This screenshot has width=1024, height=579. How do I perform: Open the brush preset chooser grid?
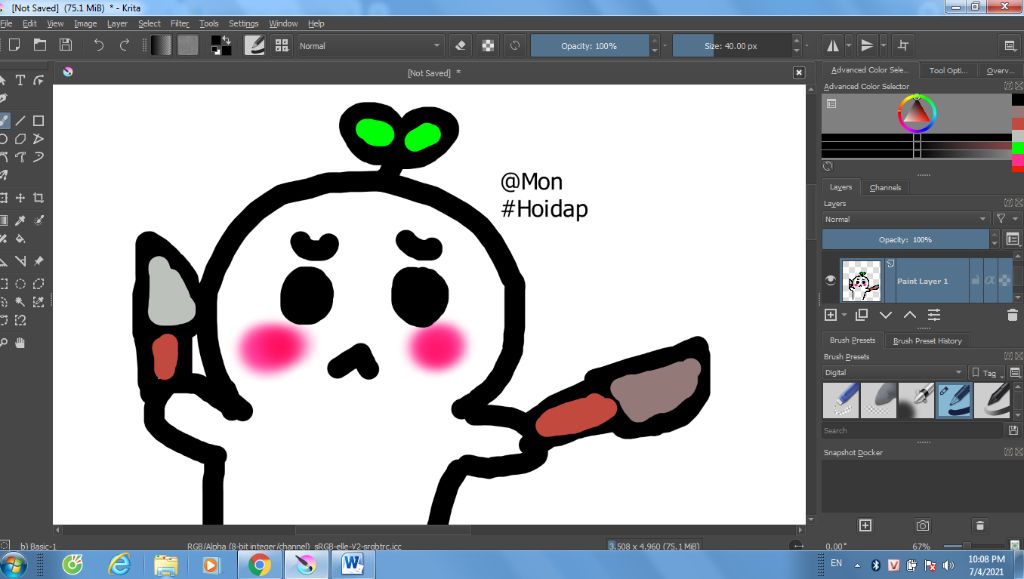tap(281, 45)
